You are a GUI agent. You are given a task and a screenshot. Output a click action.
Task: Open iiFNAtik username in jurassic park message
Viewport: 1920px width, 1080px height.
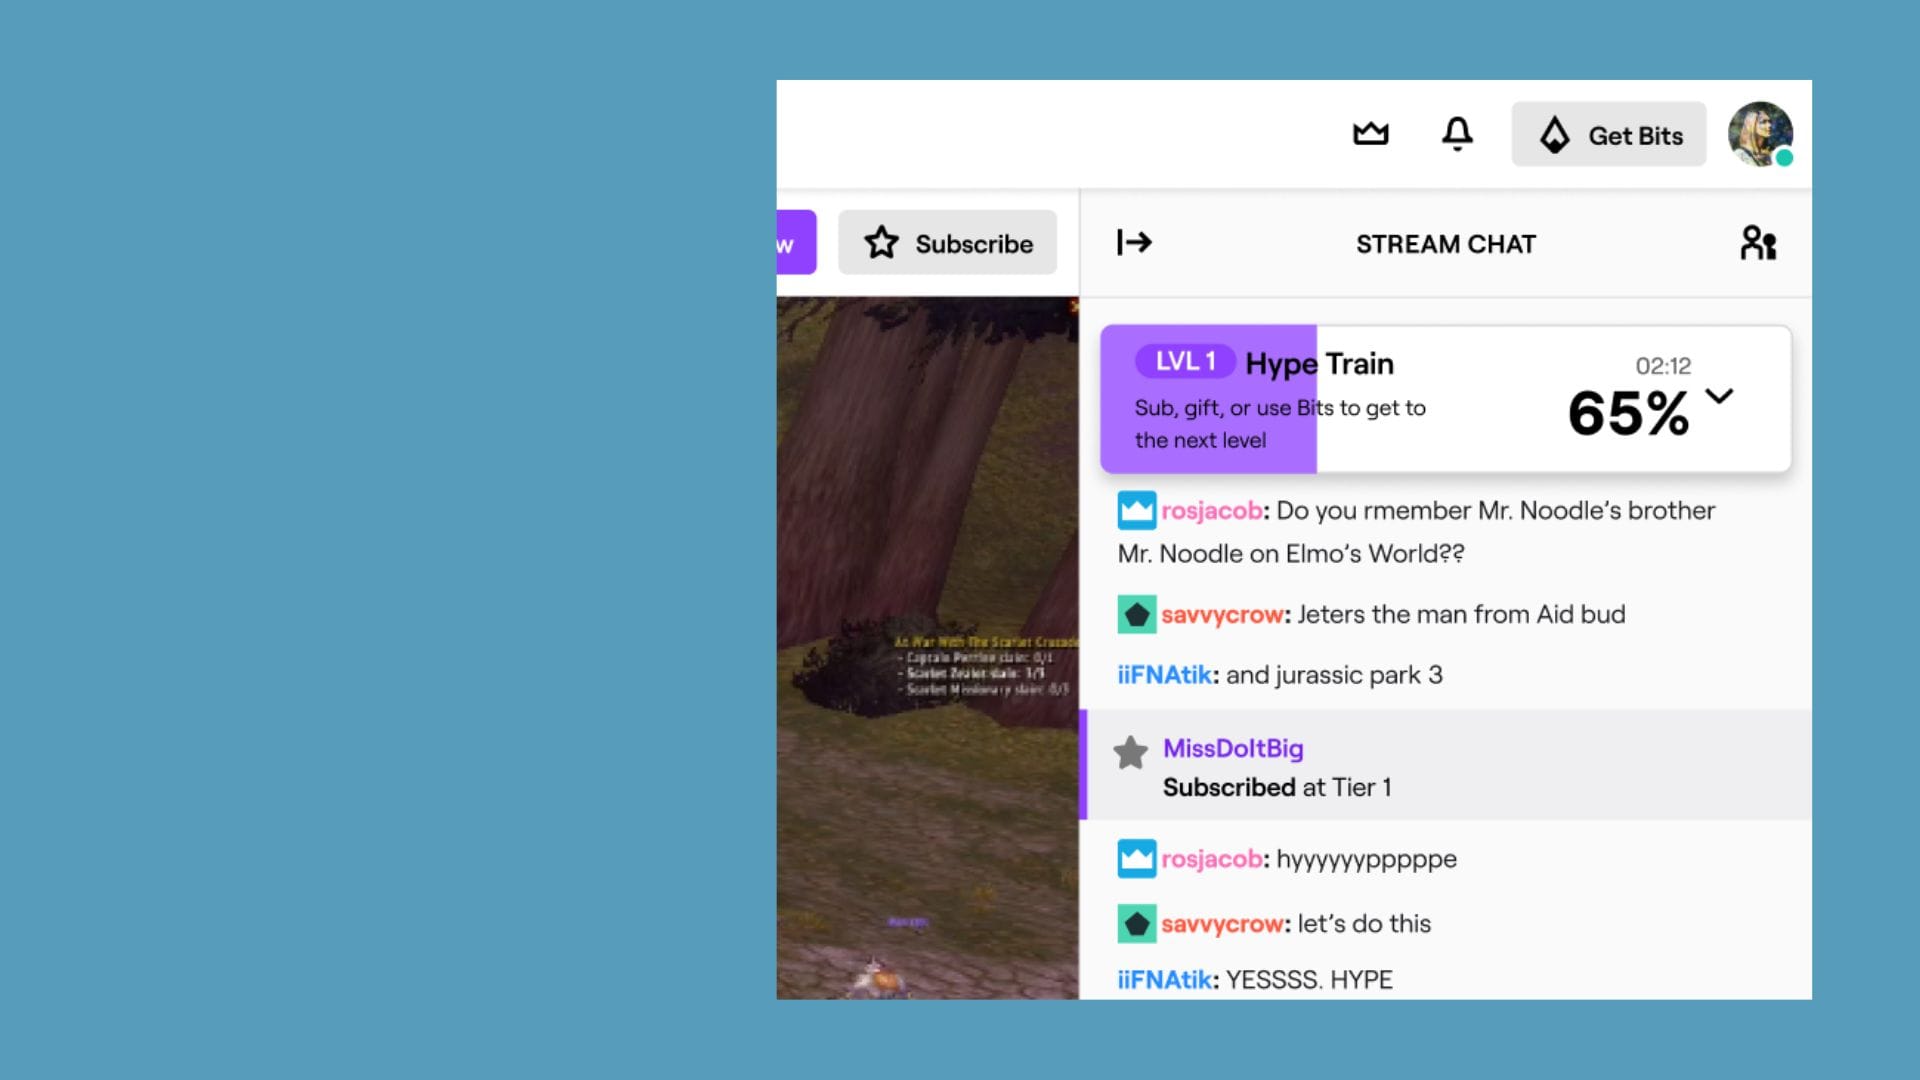coord(1164,675)
